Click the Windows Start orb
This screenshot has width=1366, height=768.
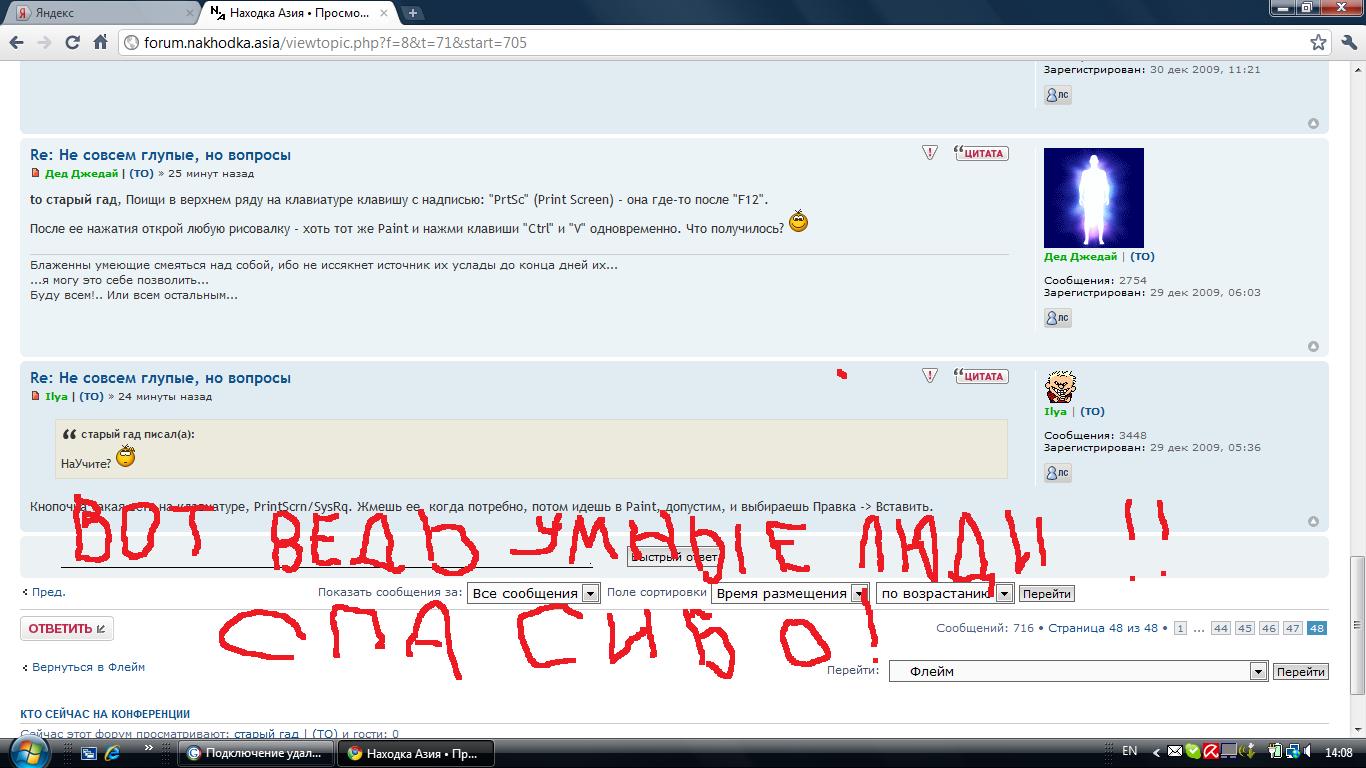(30, 751)
